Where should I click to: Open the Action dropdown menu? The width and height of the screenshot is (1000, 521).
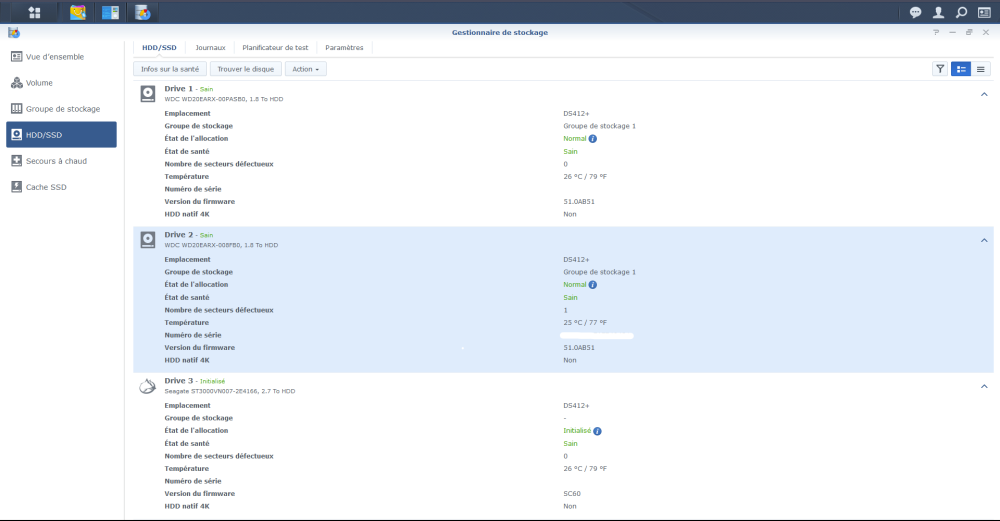pyautogui.click(x=305, y=69)
